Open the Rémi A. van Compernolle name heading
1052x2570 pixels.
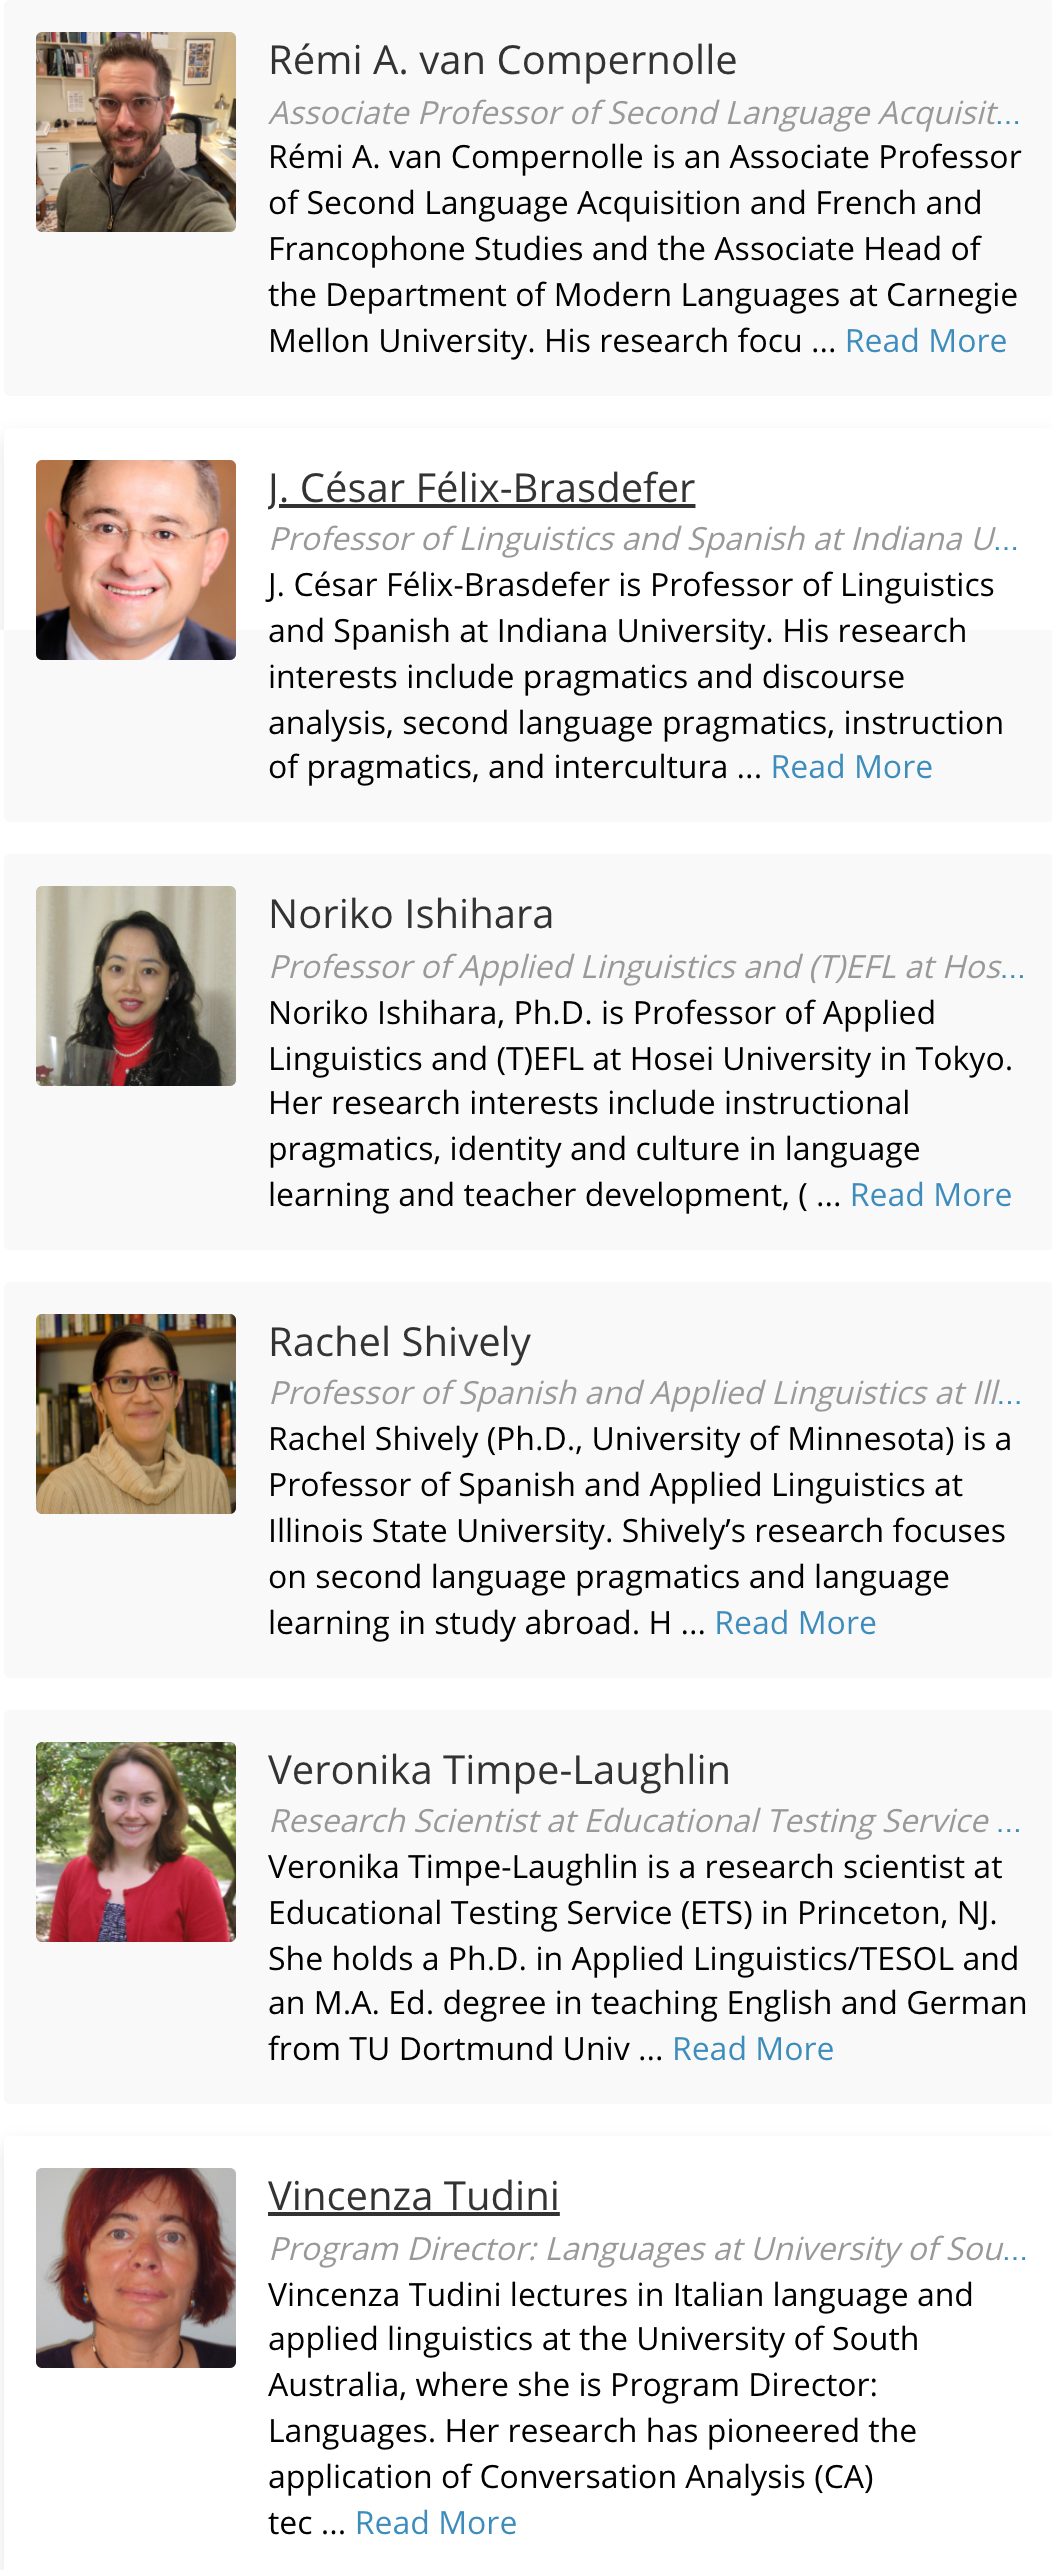click(503, 61)
